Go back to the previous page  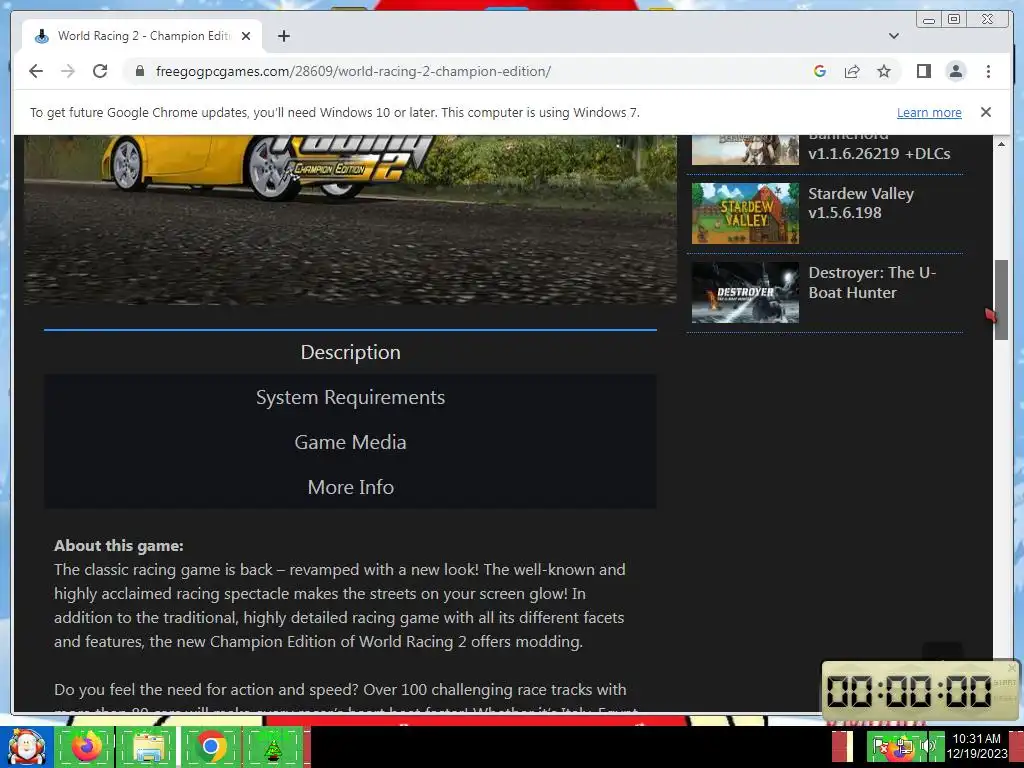36,71
